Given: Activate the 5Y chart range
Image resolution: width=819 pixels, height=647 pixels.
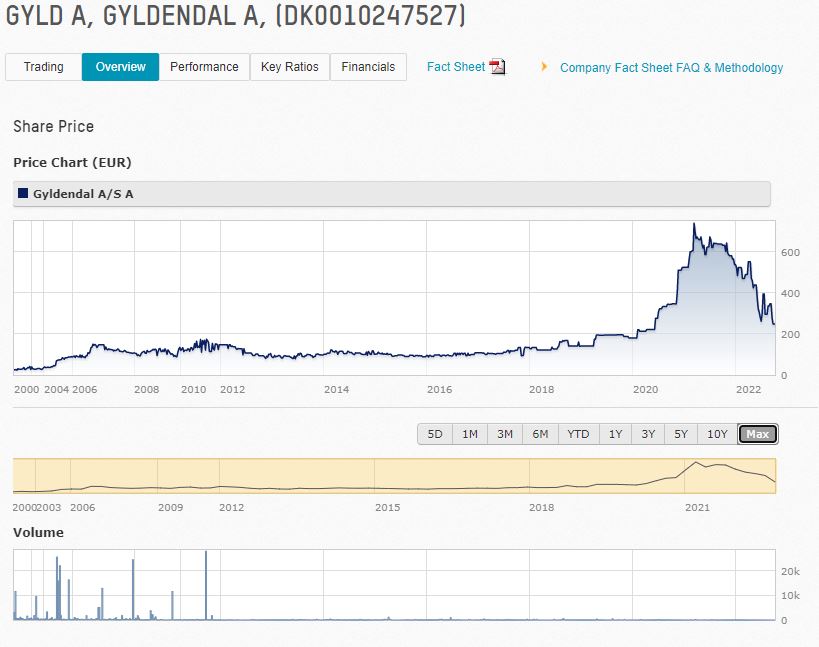Looking at the screenshot, I should pos(681,434).
